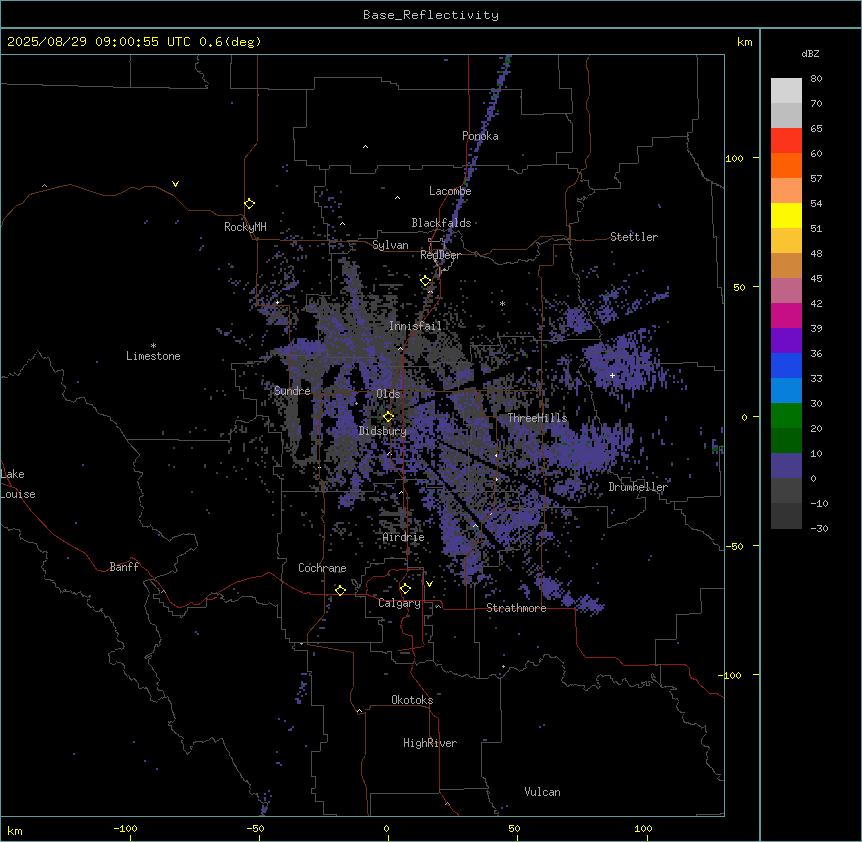Select the light orange 54-57 dBZ legend swatch

[x=786, y=191]
